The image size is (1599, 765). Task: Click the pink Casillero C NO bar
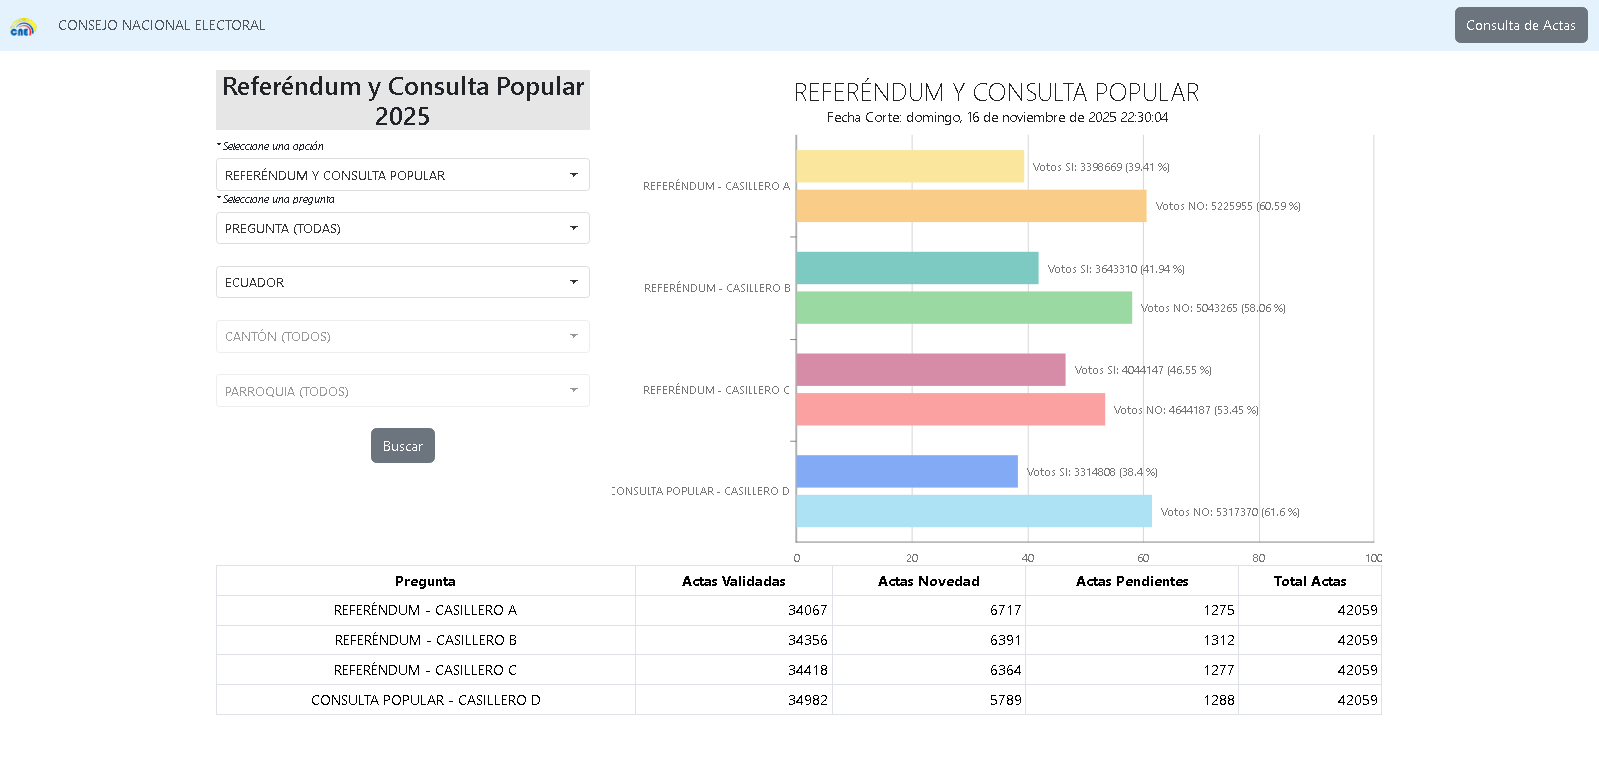pos(950,409)
